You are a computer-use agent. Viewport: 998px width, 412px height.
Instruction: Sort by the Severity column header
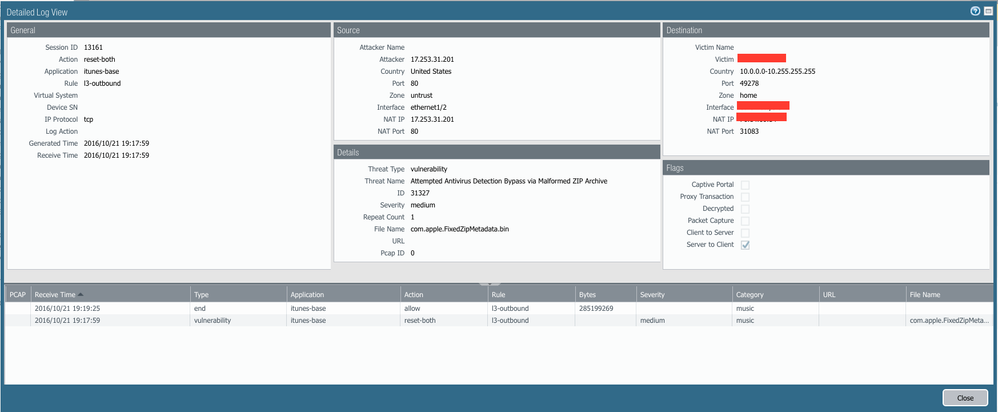pyautogui.click(x=684, y=295)
